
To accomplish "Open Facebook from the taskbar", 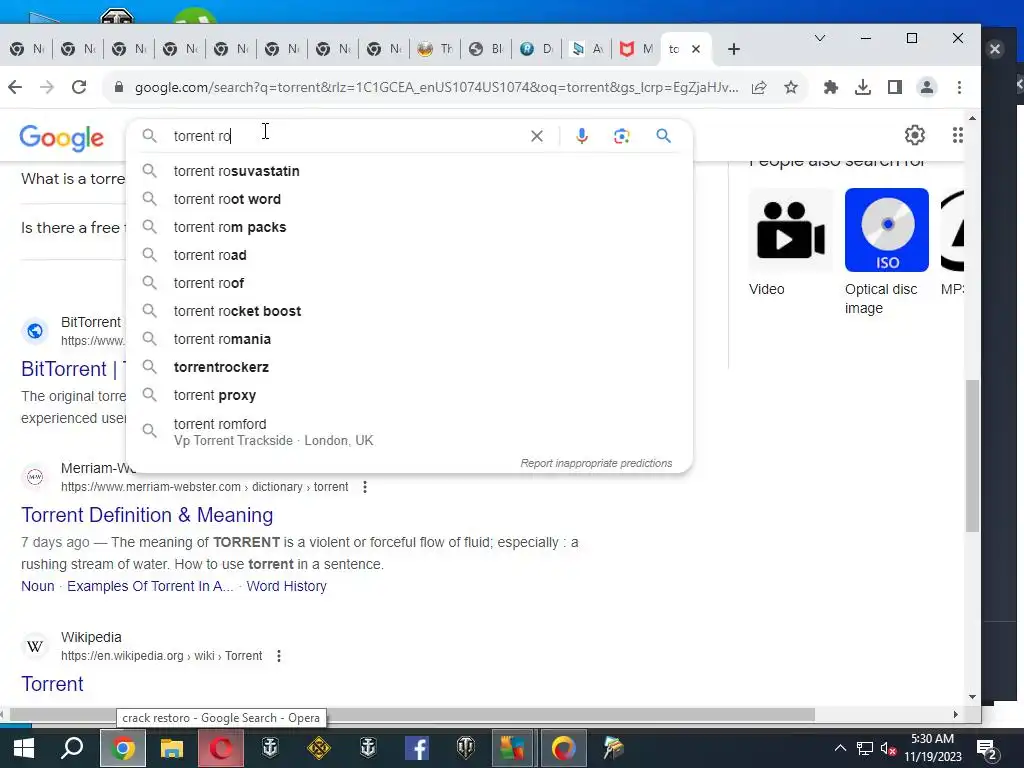I will (x=417, y=748).
